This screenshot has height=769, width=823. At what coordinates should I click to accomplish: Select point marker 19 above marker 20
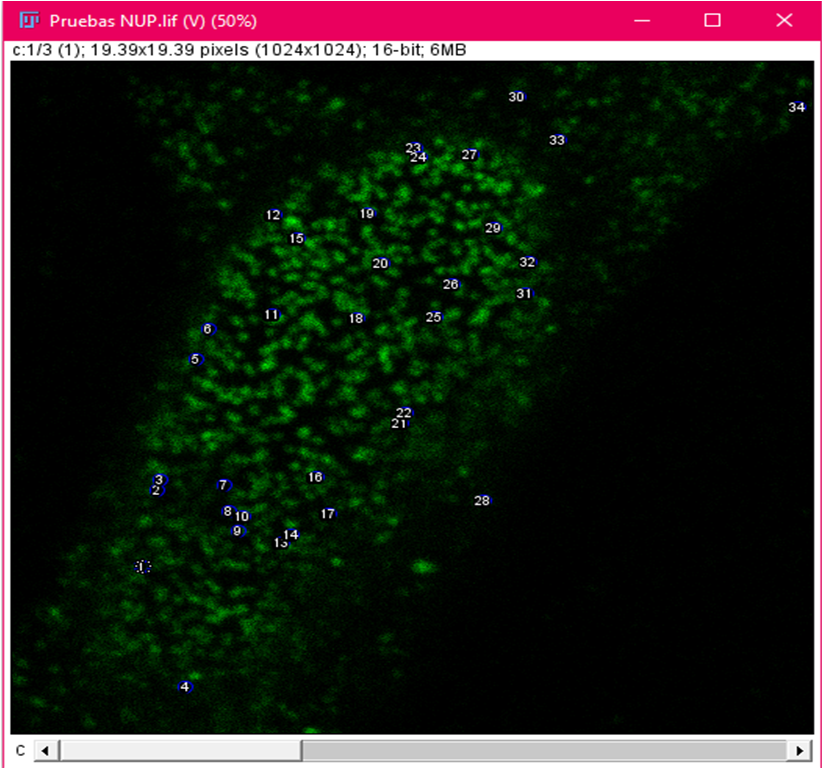pyautogui.click(x=366, y=213)
